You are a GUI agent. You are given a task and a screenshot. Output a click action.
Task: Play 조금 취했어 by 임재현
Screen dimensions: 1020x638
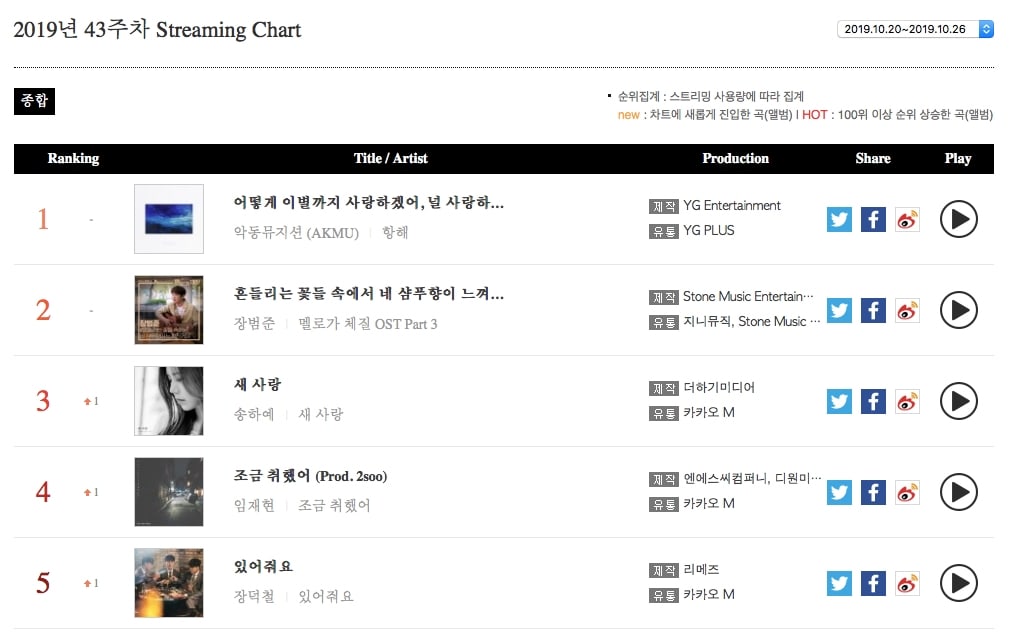[x=958, y=492]
